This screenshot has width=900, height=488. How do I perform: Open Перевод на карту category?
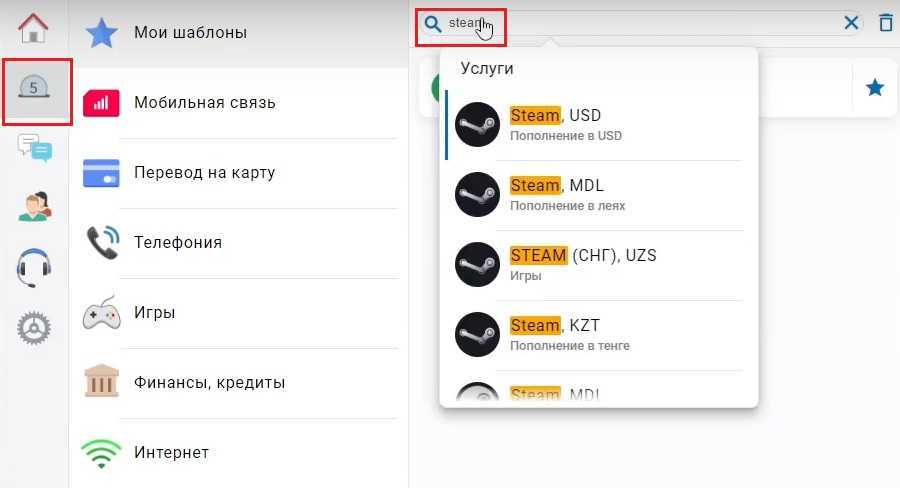(238, 173)
